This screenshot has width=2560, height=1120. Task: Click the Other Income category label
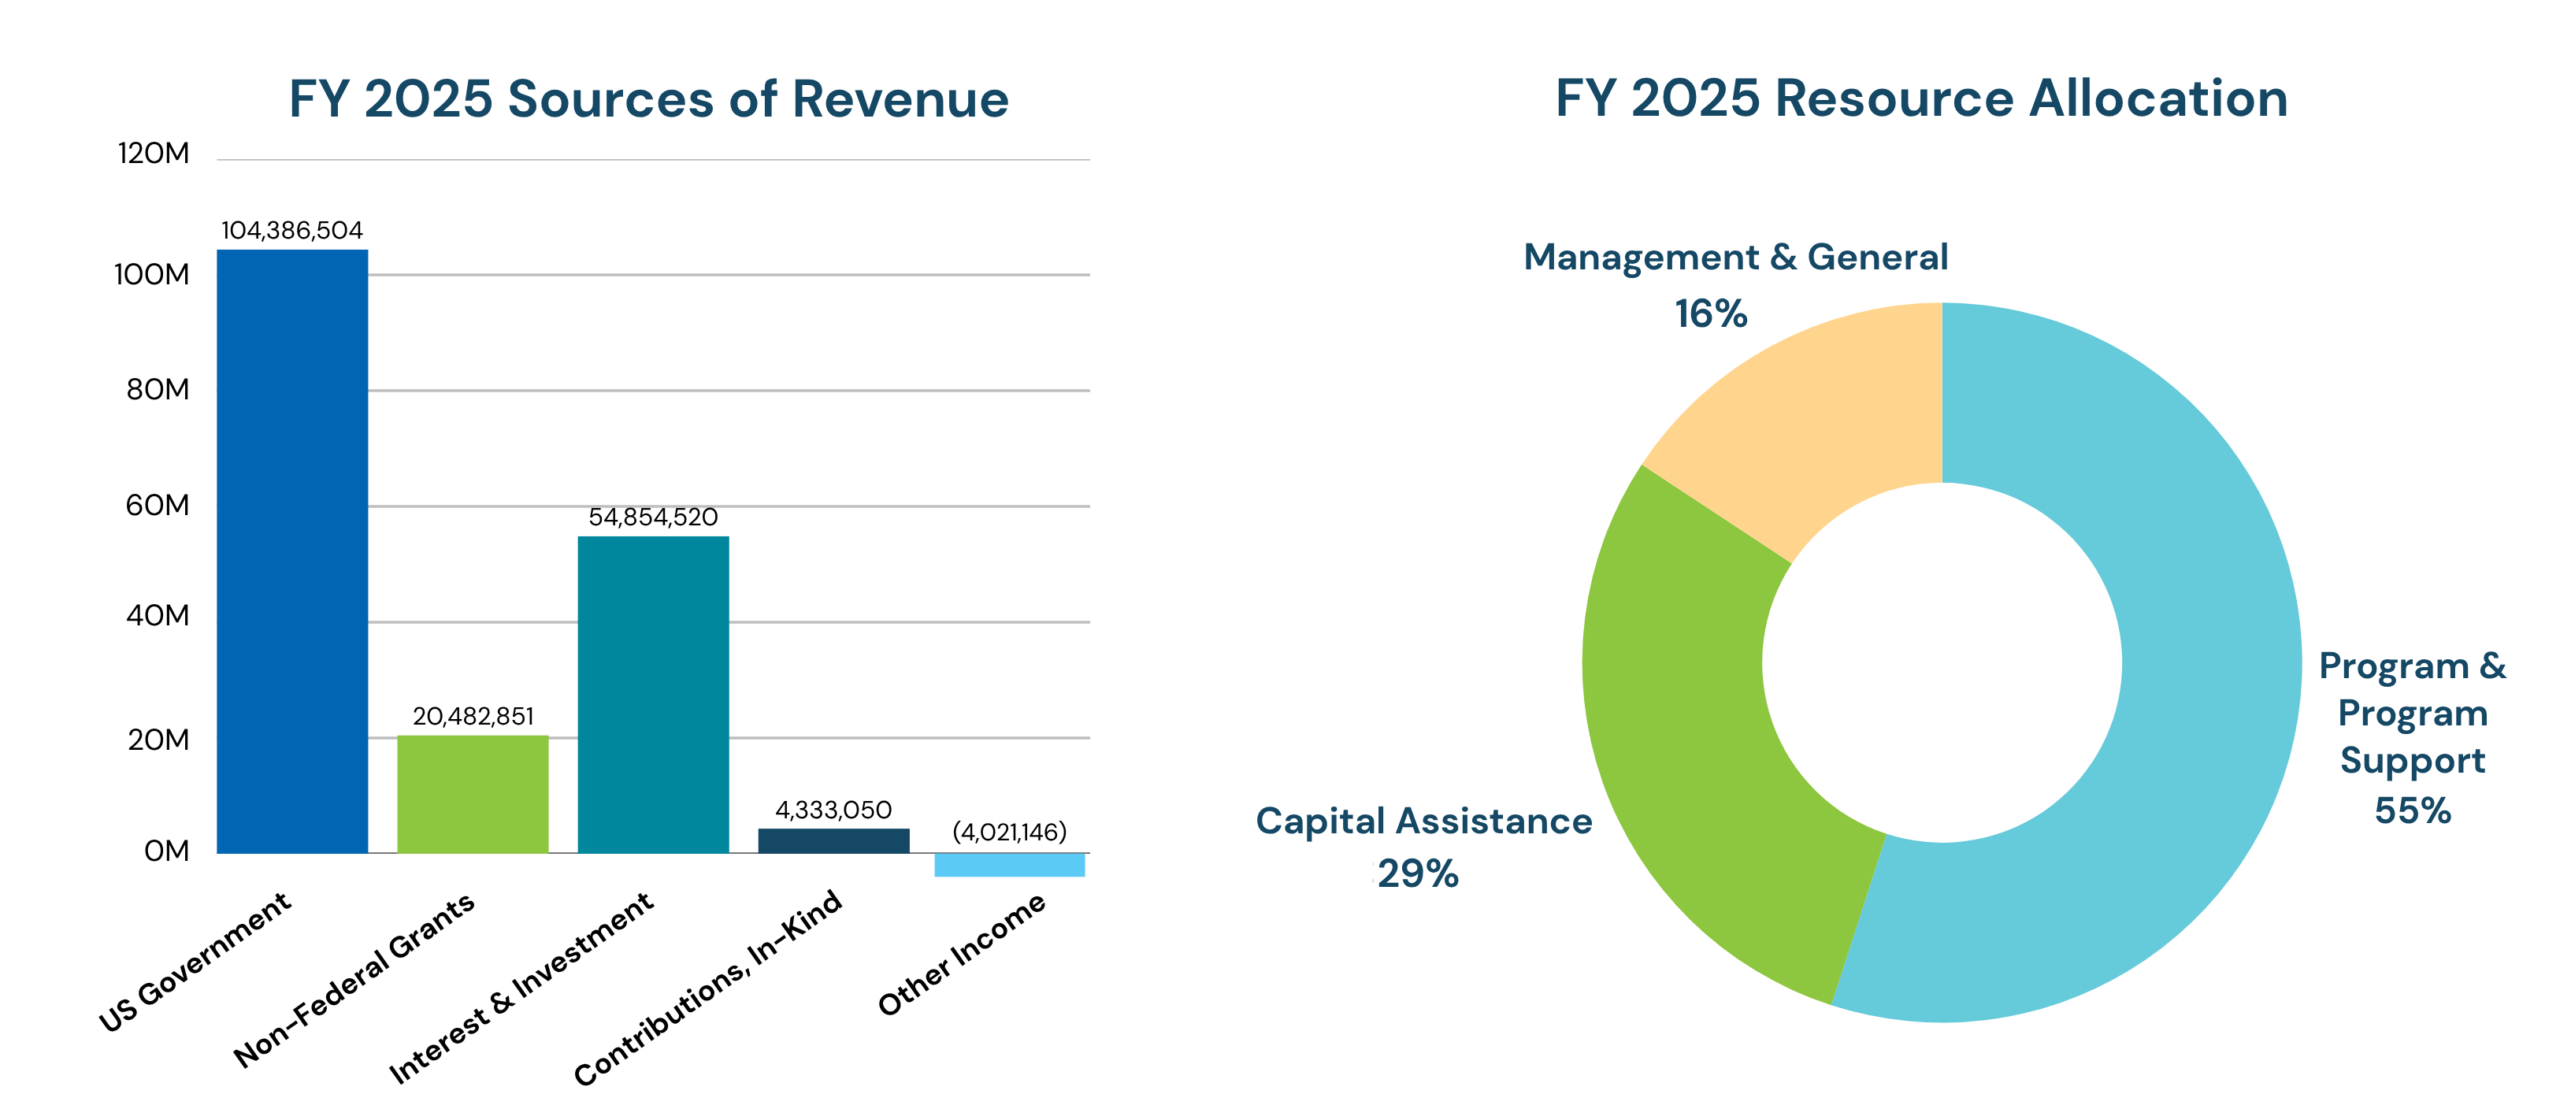pos(962,954)
